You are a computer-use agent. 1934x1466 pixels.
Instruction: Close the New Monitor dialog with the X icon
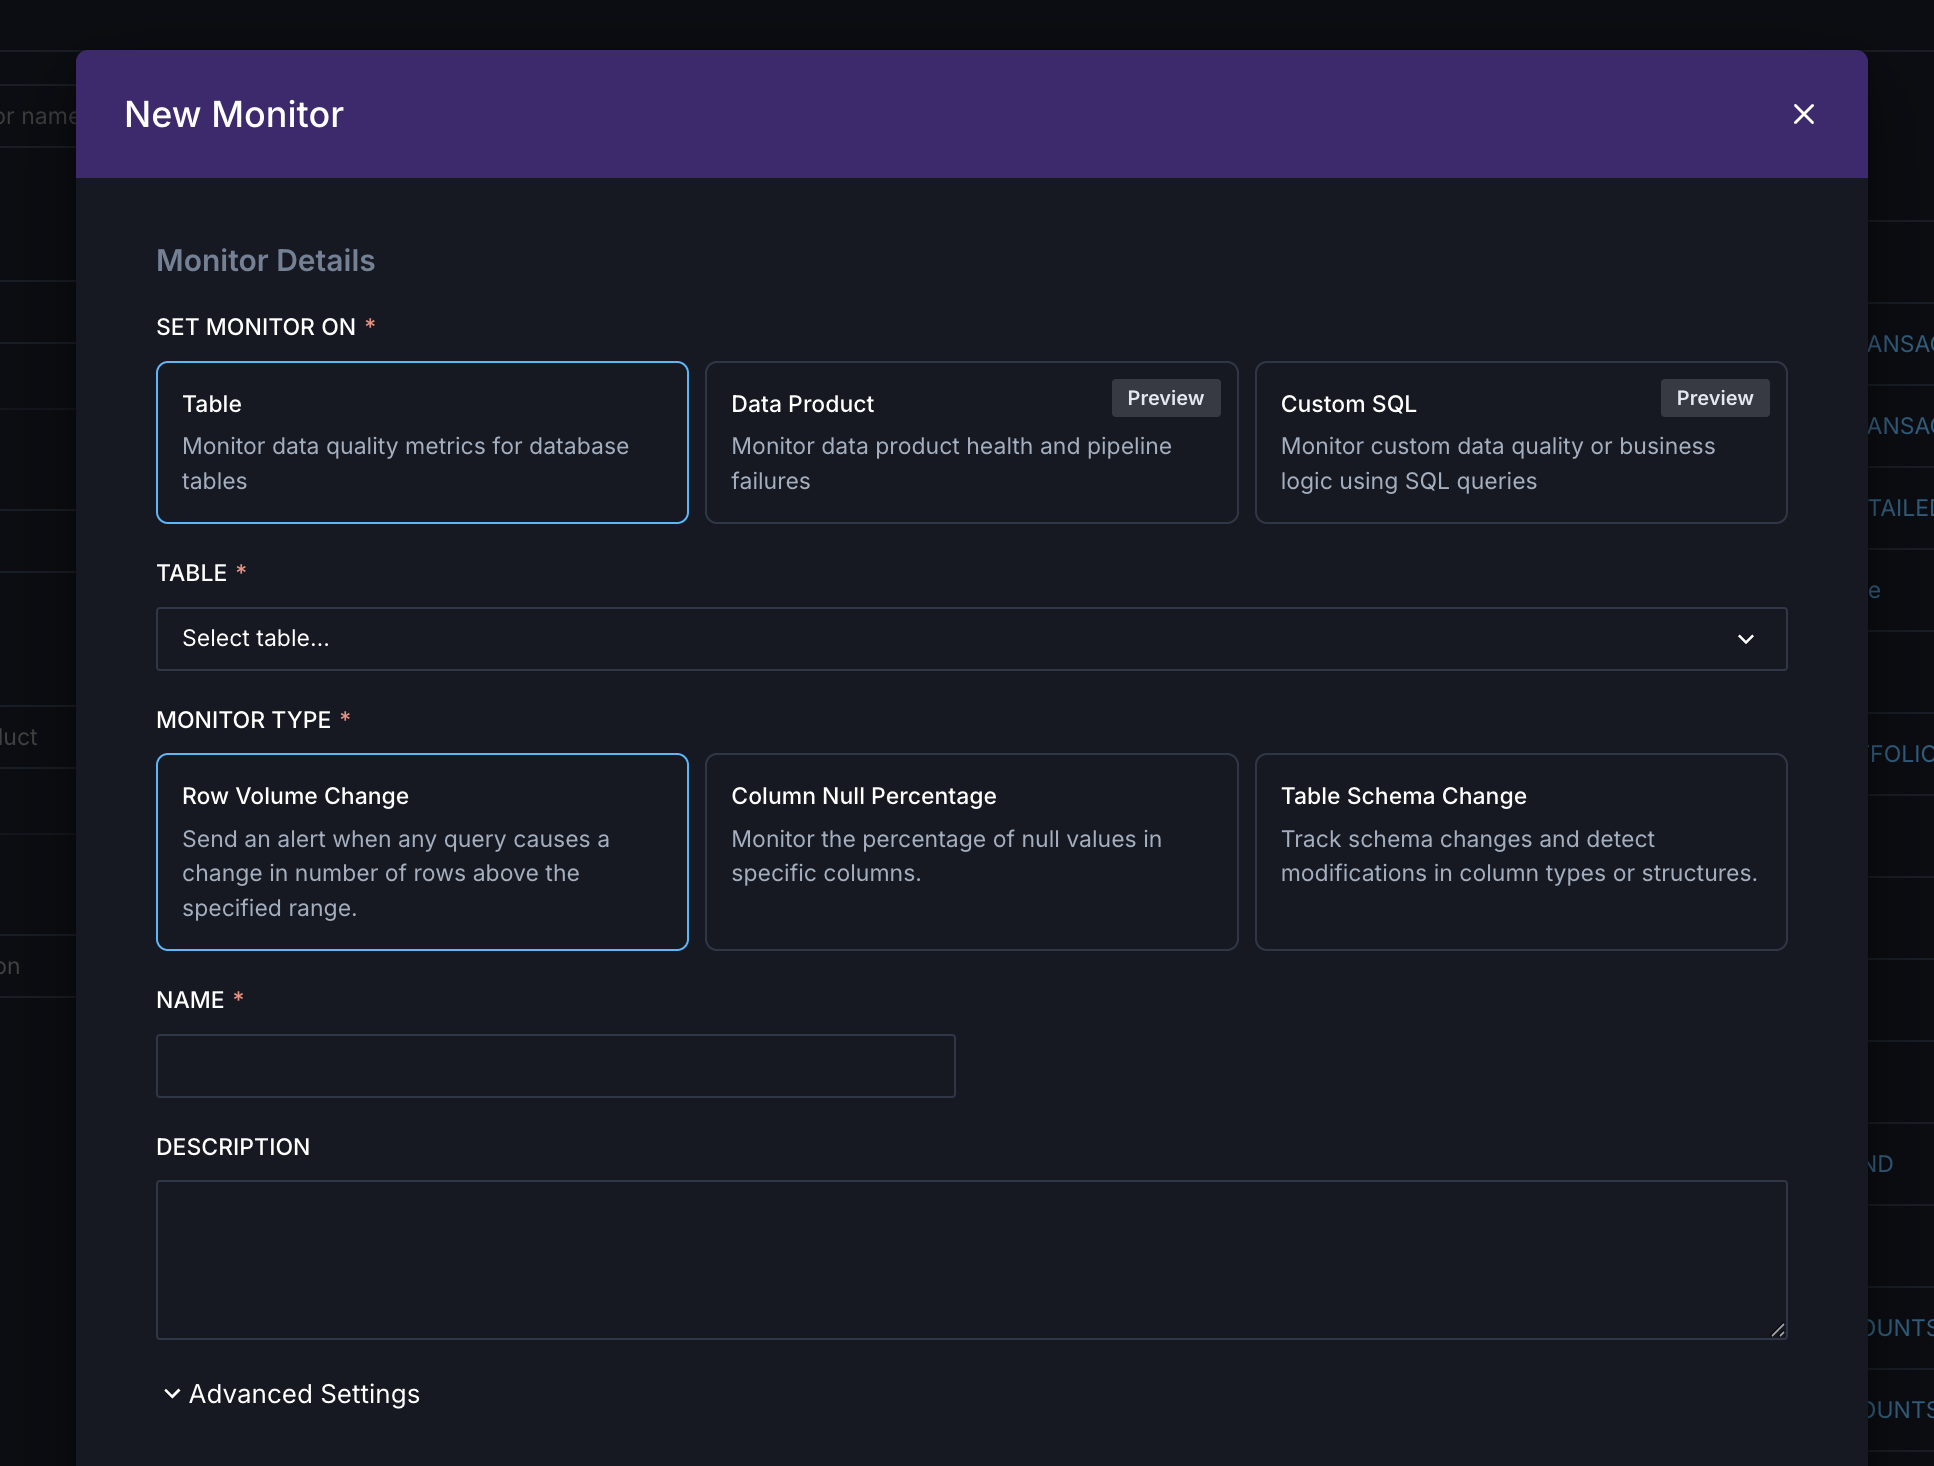click(1804, 114)
